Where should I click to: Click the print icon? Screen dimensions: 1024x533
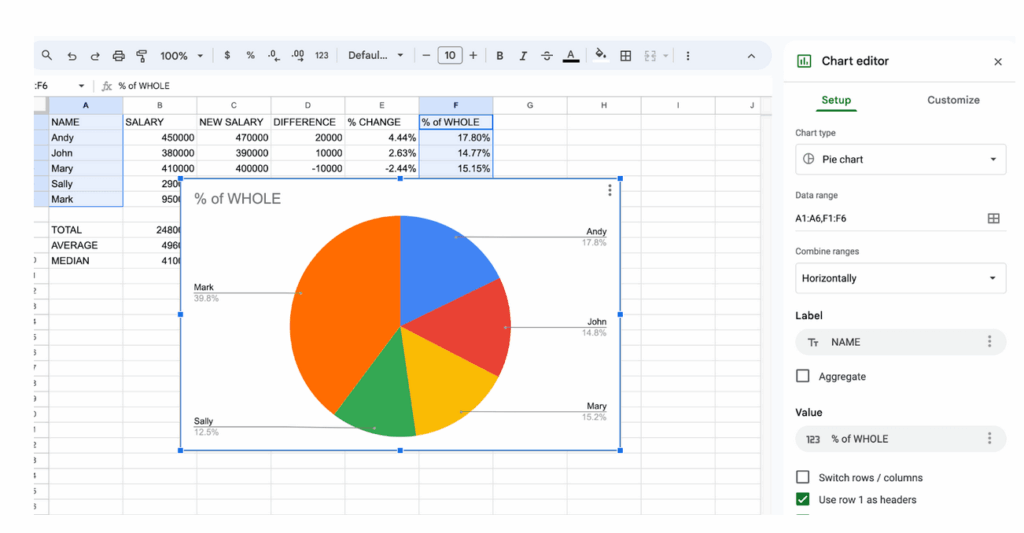click(119, 56)
